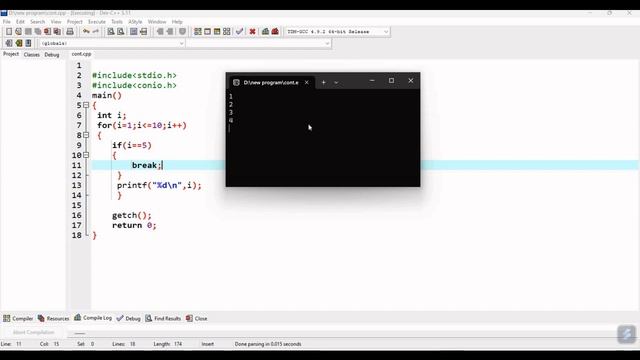Open the View menu
This screenshot has width=640, height=360.
[x=56, y=22]
